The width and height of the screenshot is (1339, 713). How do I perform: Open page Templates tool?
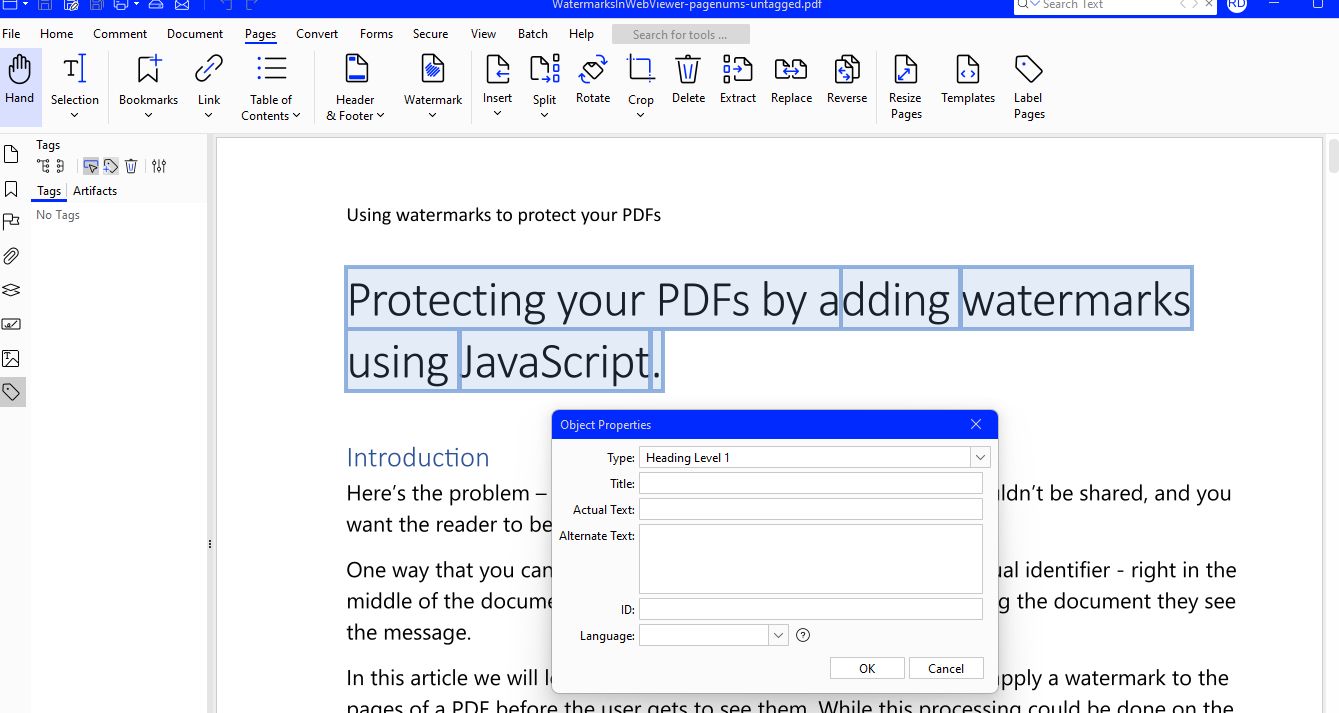967,80
